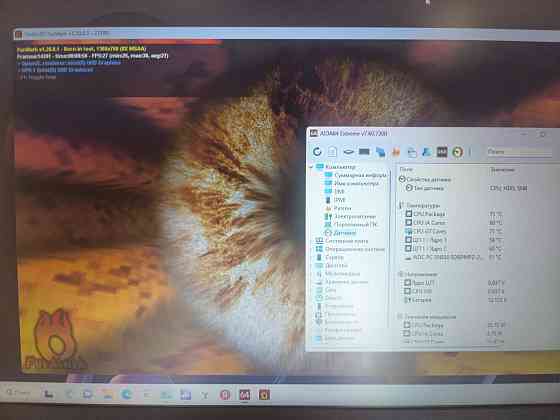Click the Refresh icon in AIDA64 toolbar
The image size is (560, 420).
pyautogui.click(x=317, y=152)
